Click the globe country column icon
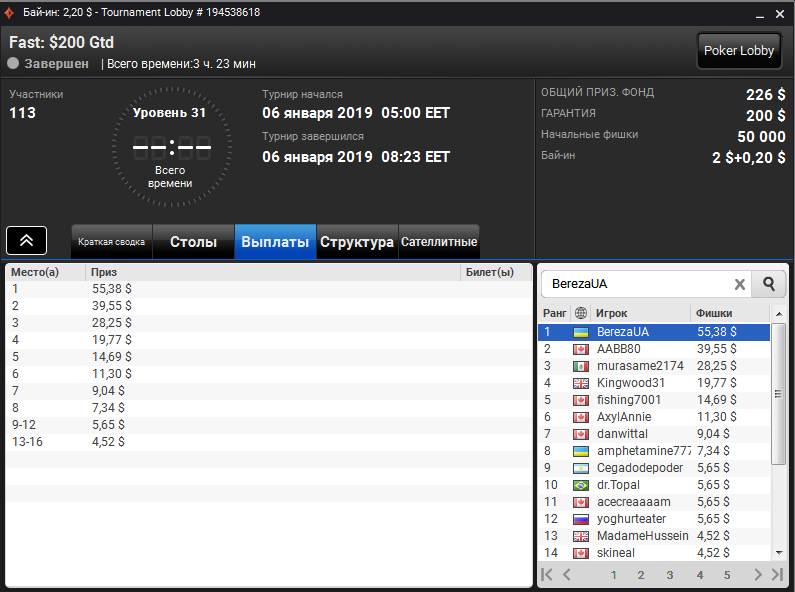The height and width of the screenshot is (592, 795). click(x=581, y=313)
